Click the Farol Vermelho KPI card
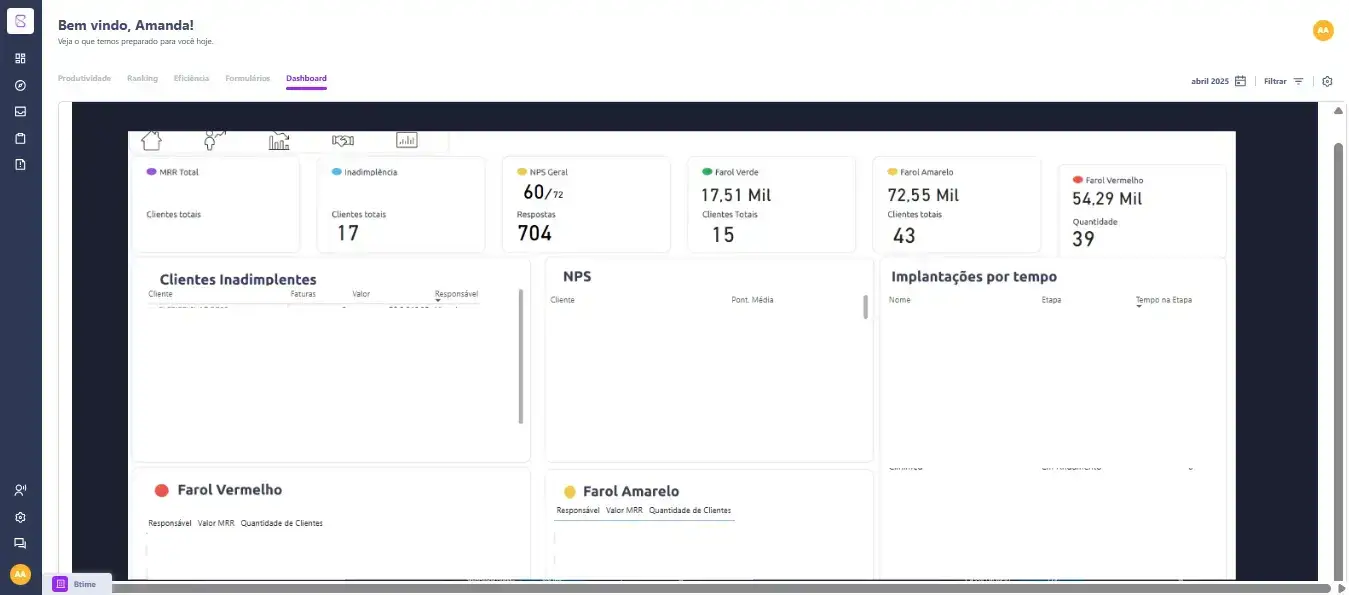Image resolution: width=1349 pixels, height=595 pixels. coord(1142,211)
